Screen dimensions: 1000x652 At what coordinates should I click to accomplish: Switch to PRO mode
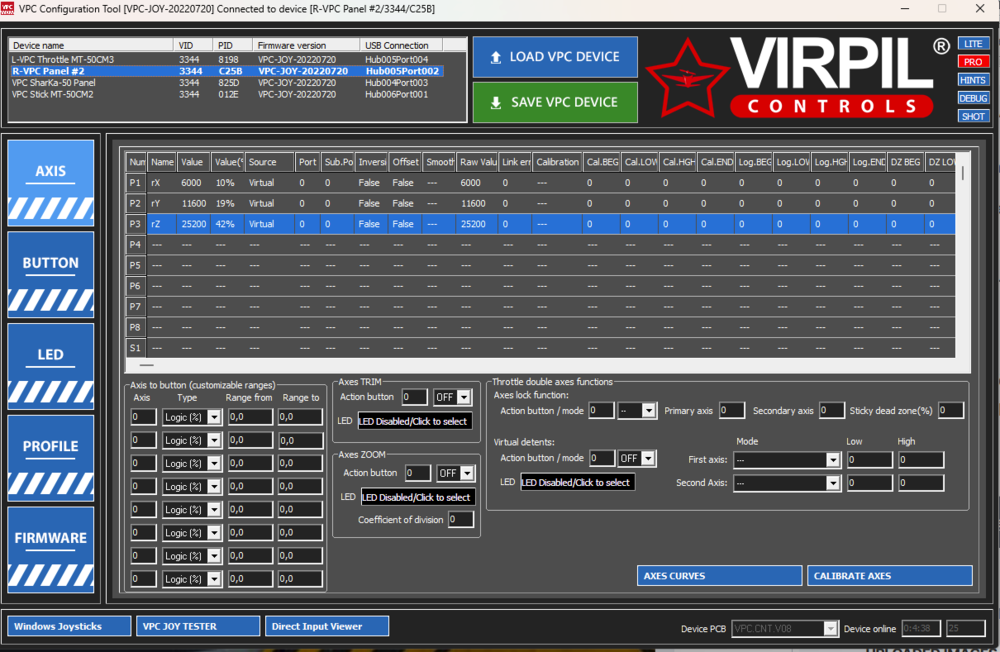[x=973, y=62]
